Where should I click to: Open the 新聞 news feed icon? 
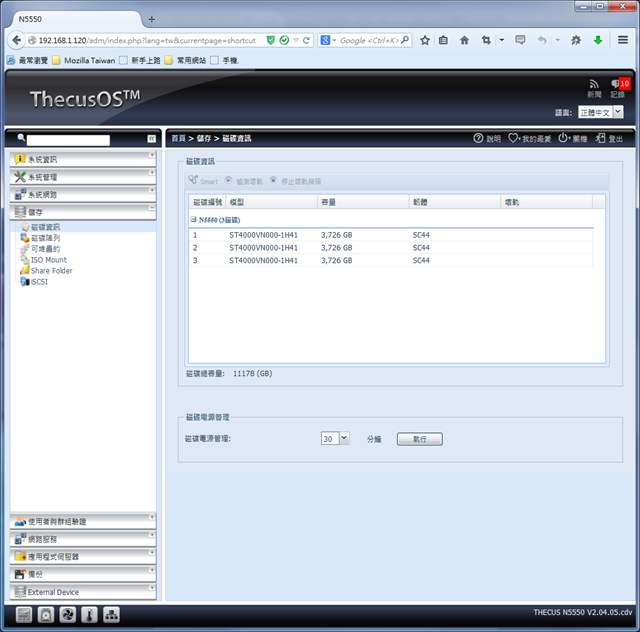(594, 89)
